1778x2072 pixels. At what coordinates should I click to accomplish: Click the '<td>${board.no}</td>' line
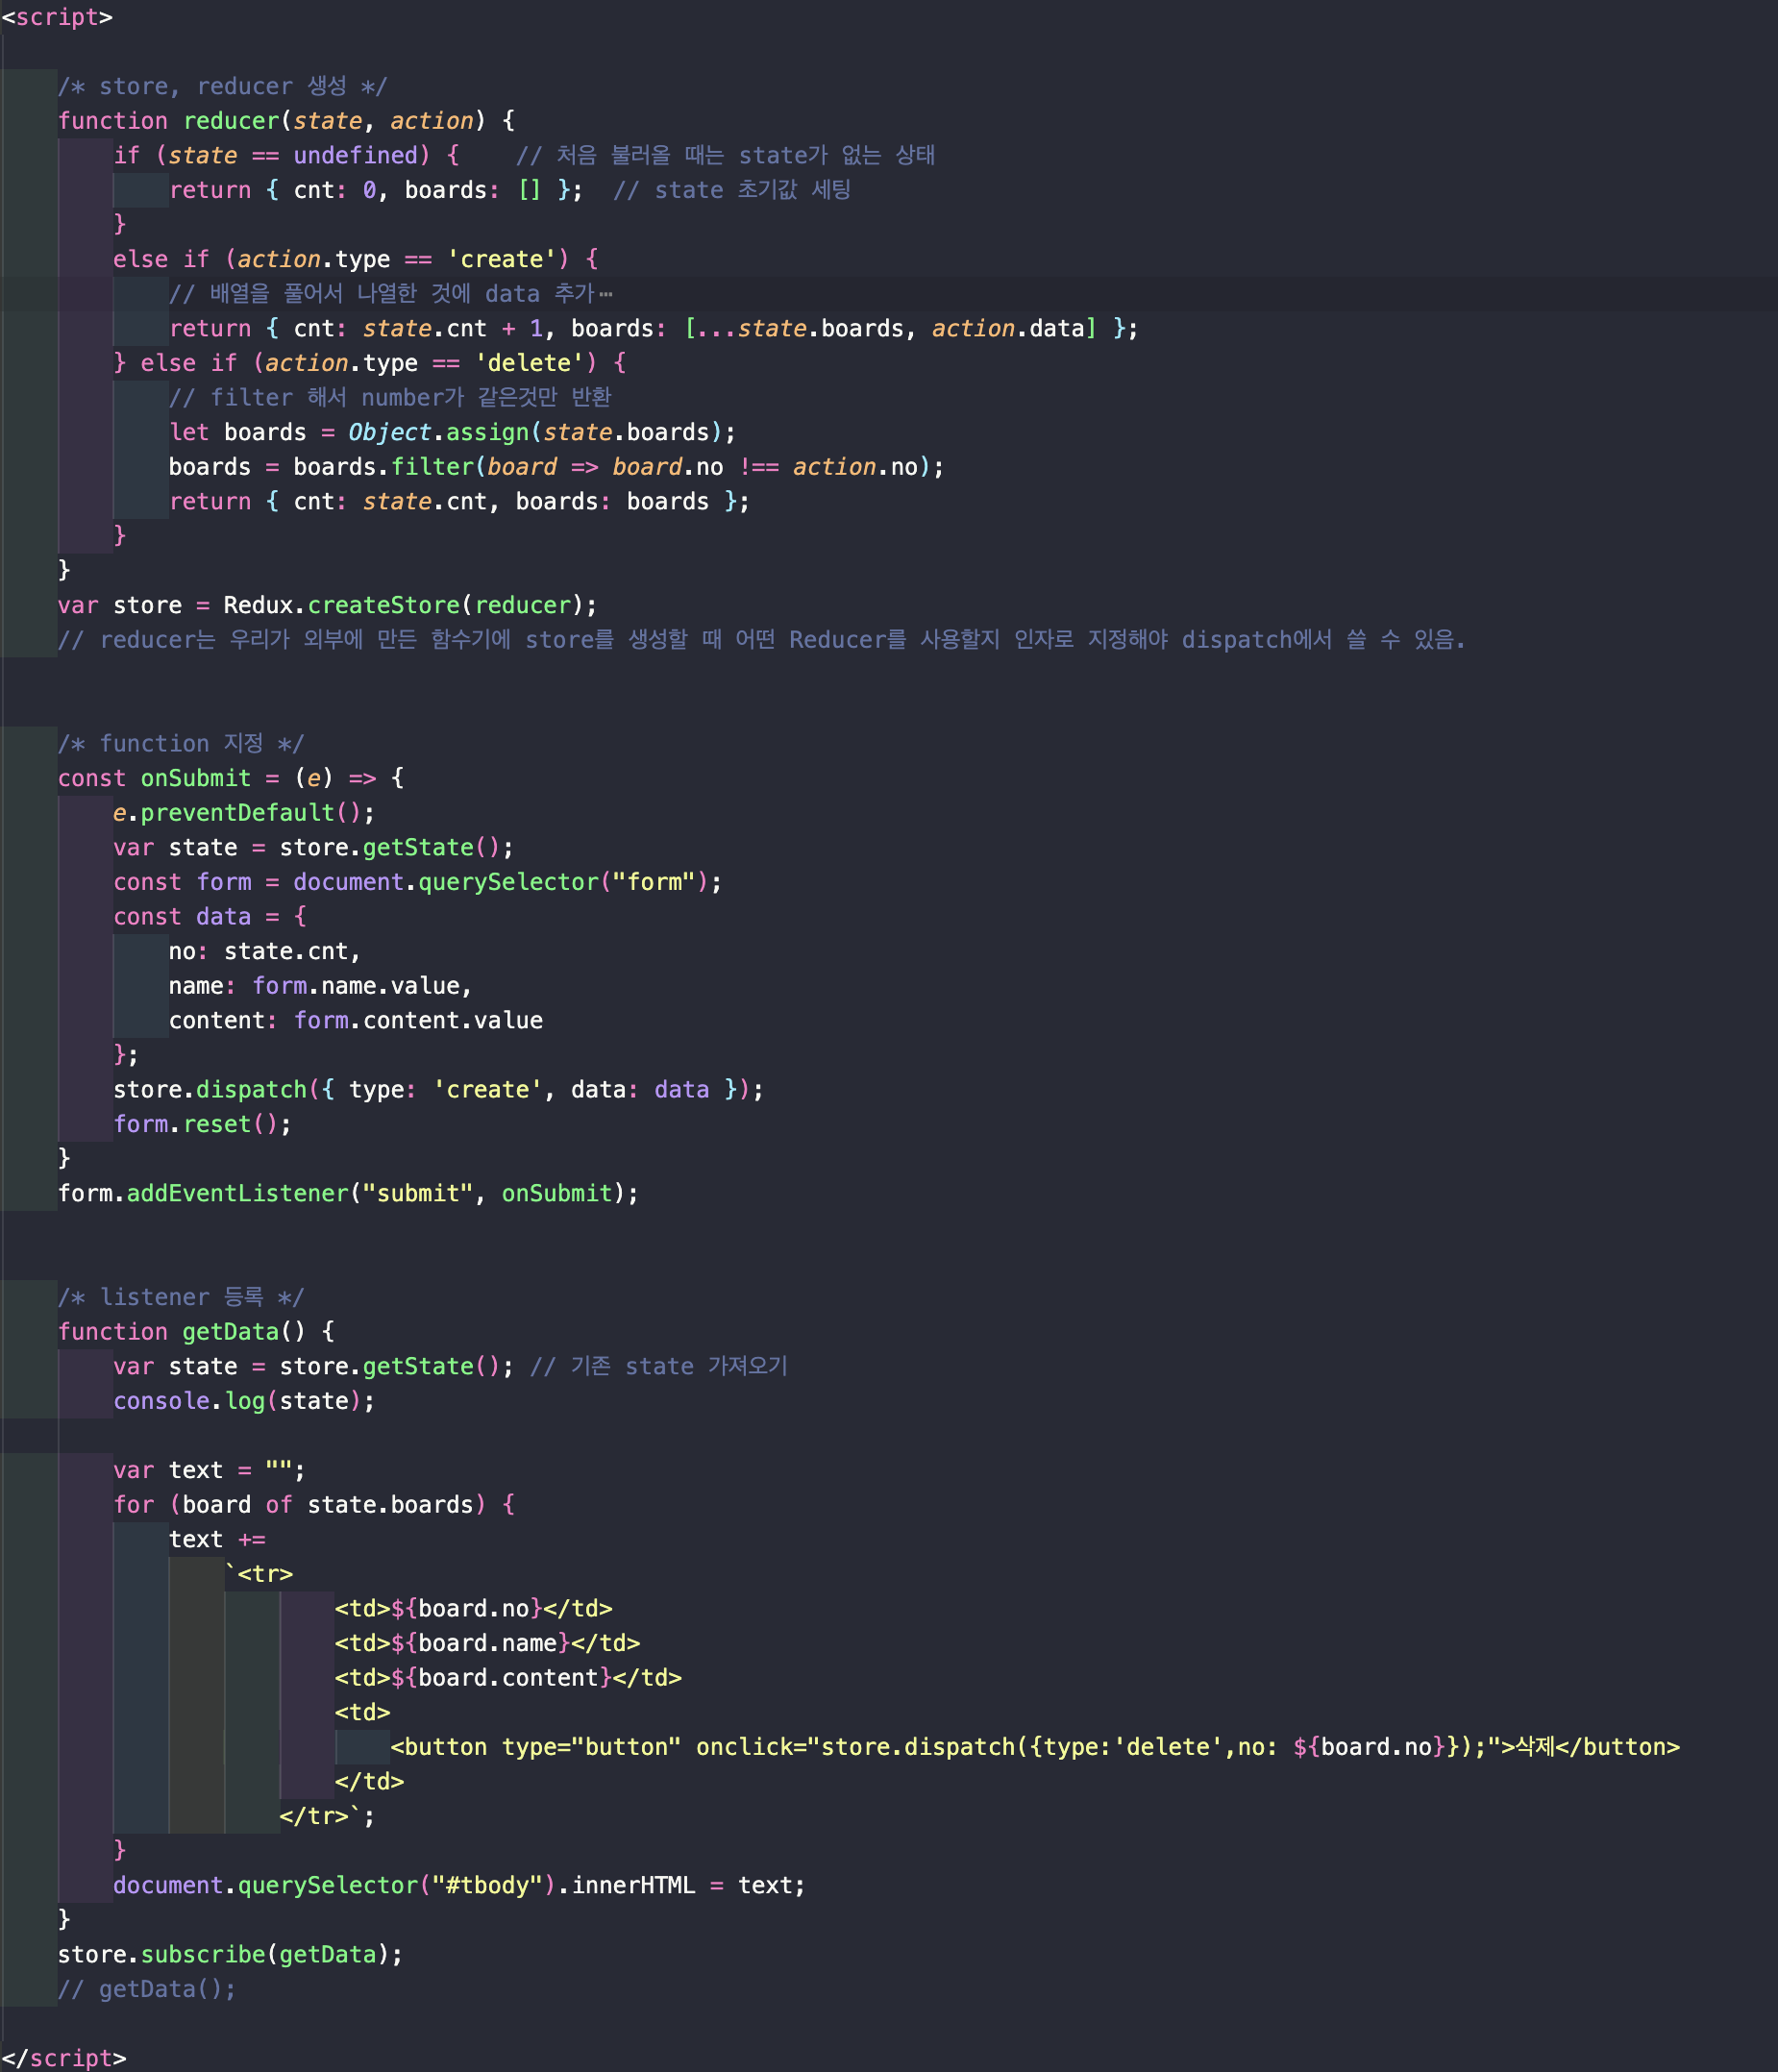coord(474,1608)
